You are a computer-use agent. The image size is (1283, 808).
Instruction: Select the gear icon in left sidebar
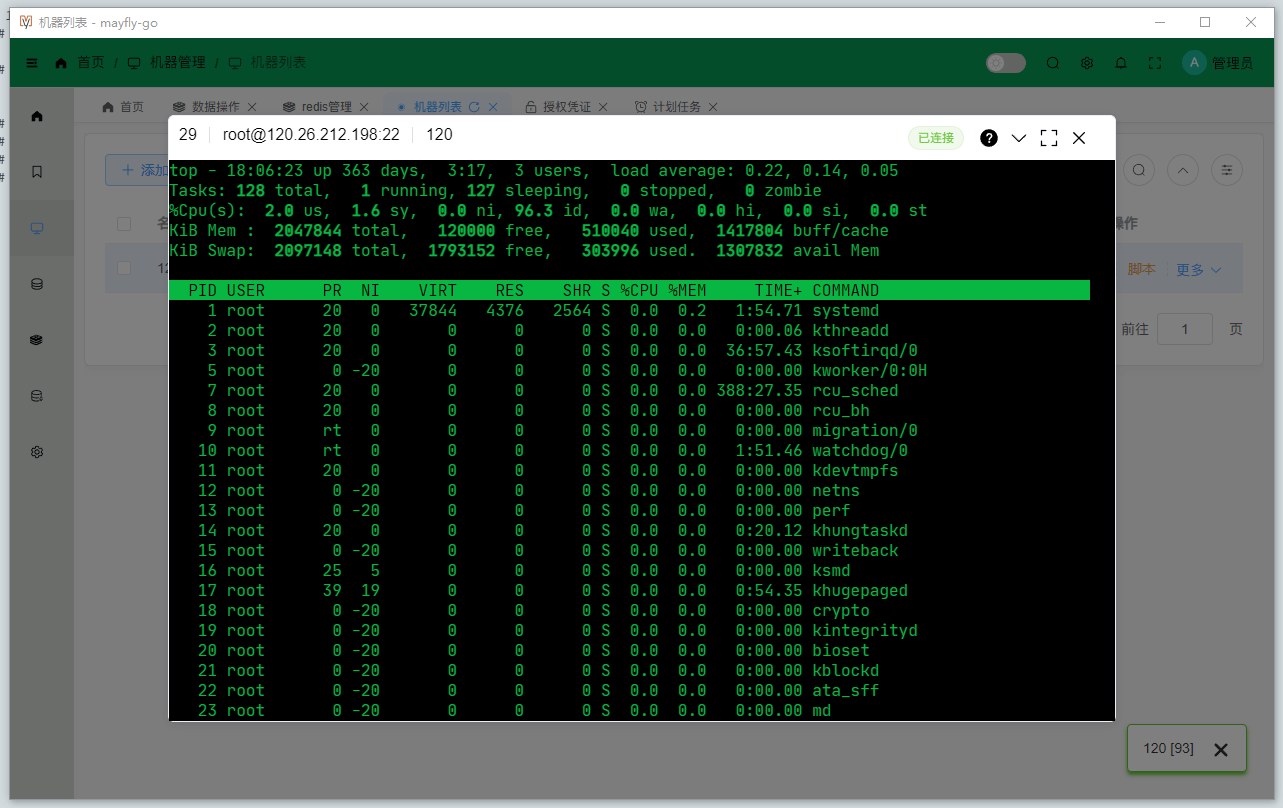click(37, 452)
